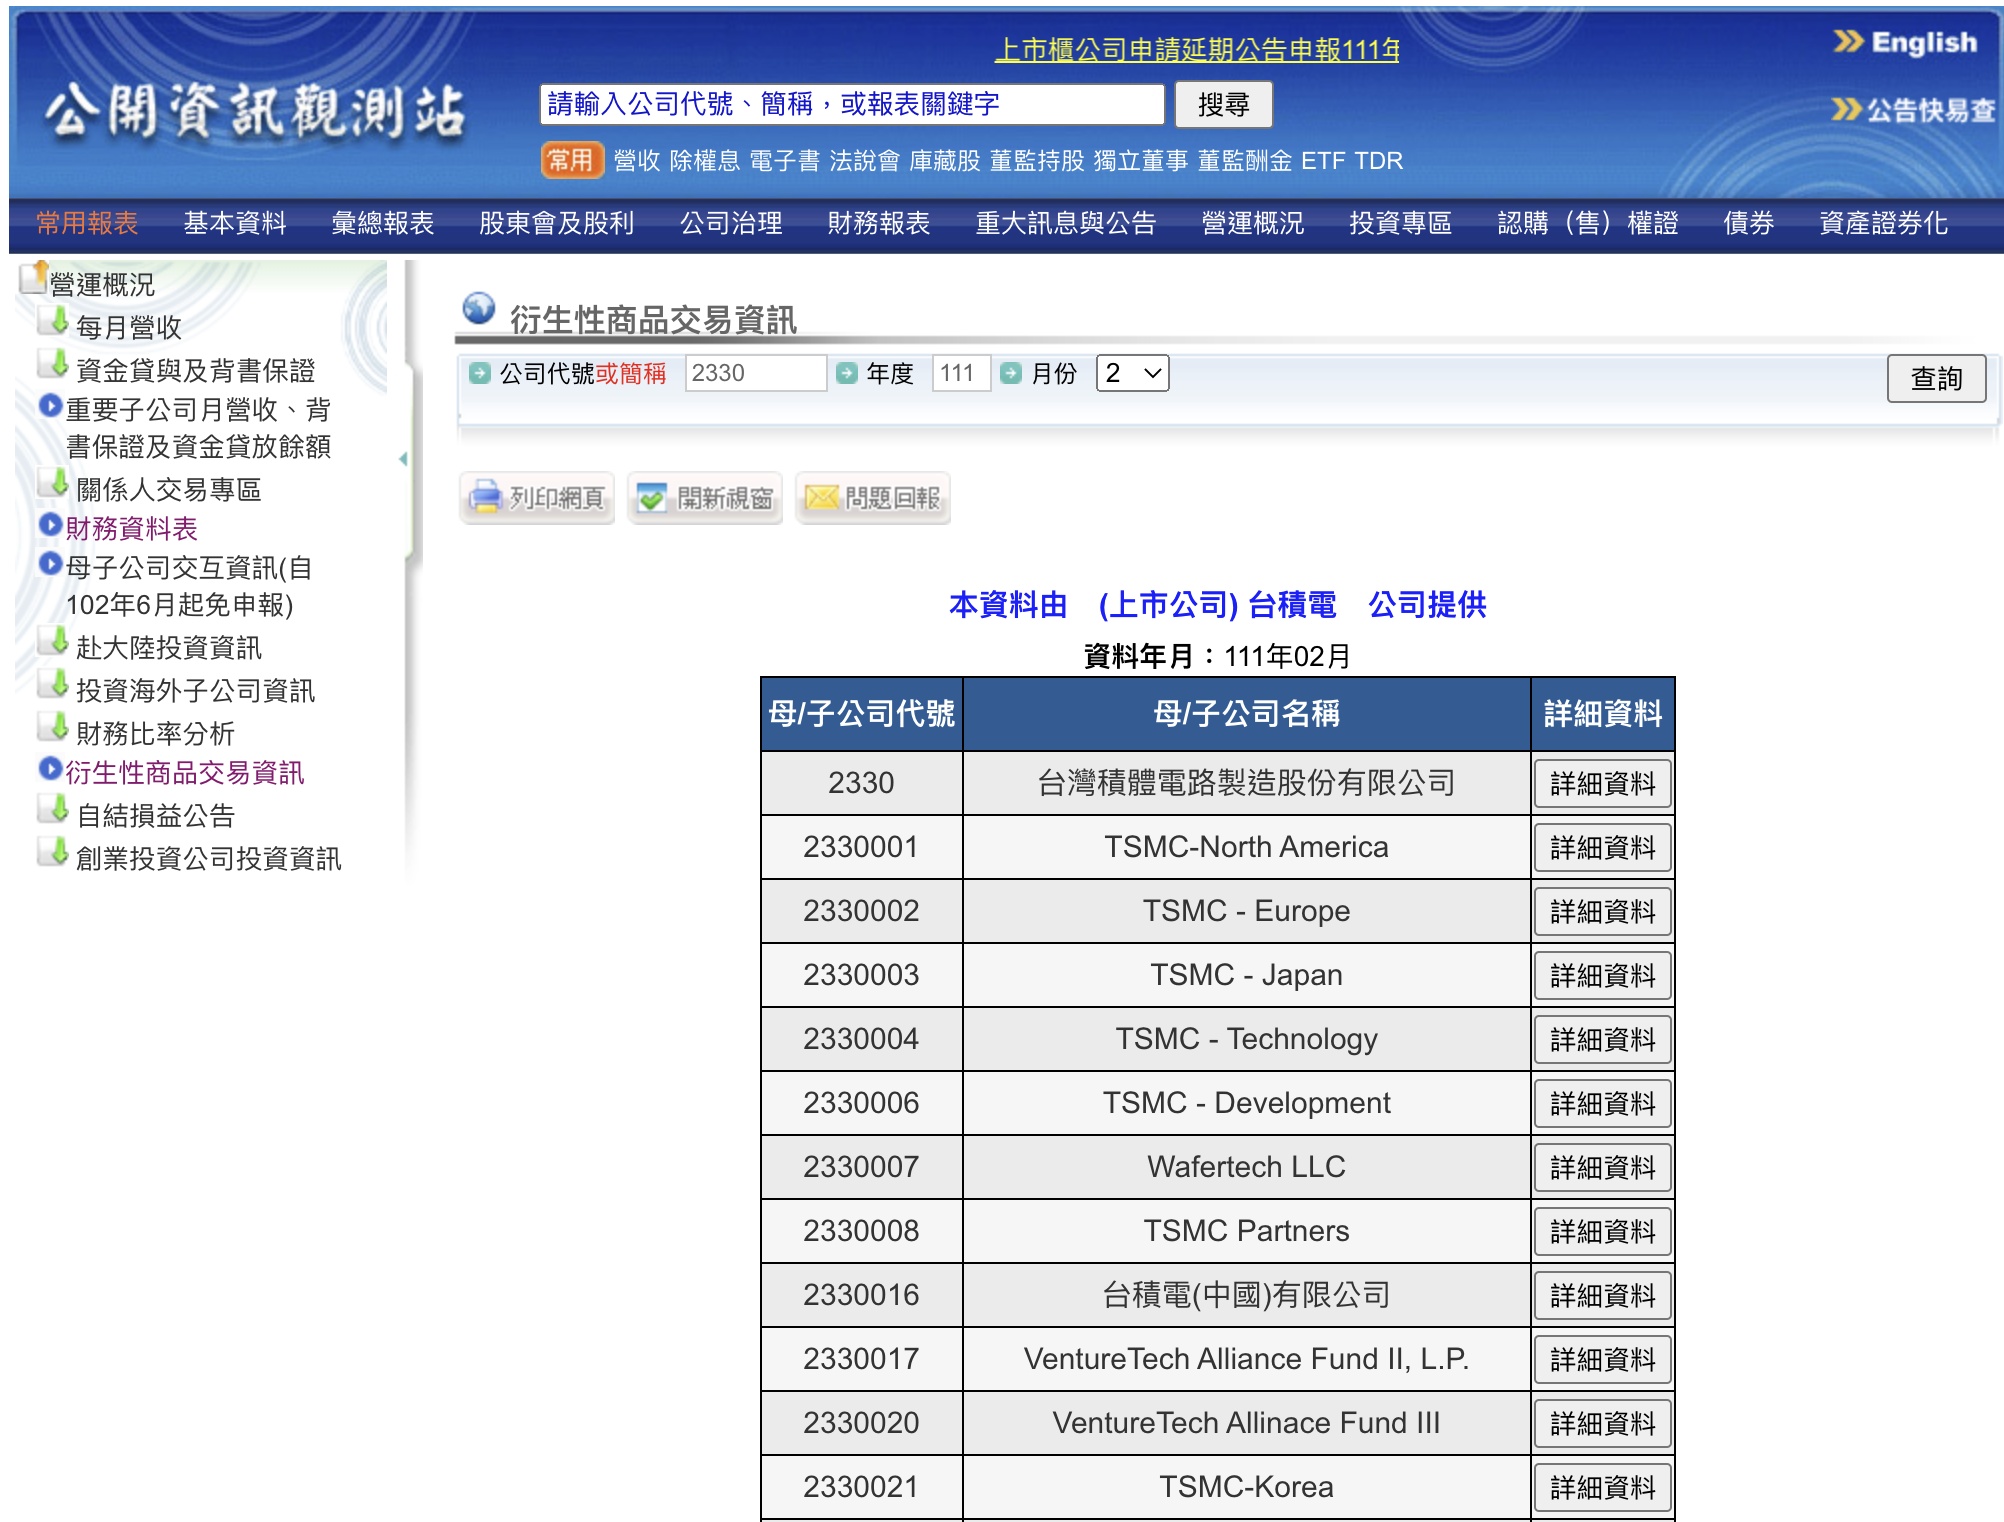
Task: Click the 法說會 quick link
Action: 865,161
